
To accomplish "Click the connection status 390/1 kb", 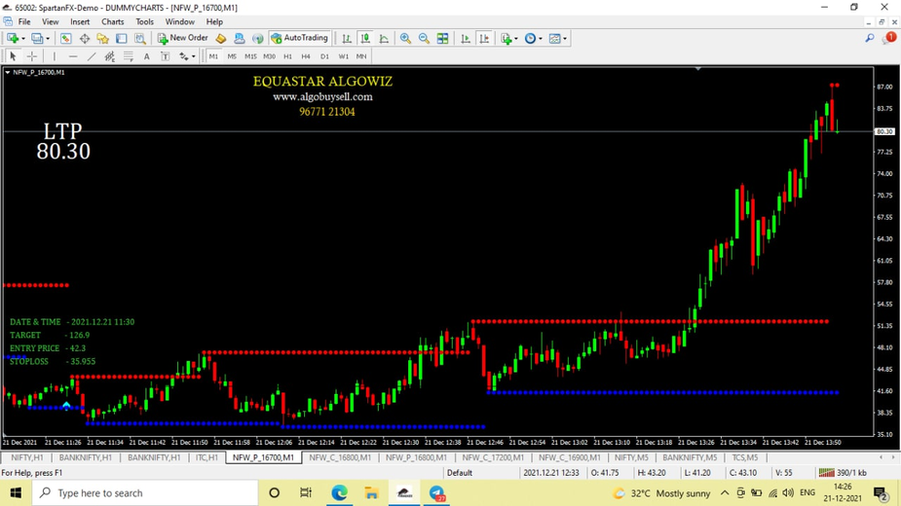I will 842,473.
